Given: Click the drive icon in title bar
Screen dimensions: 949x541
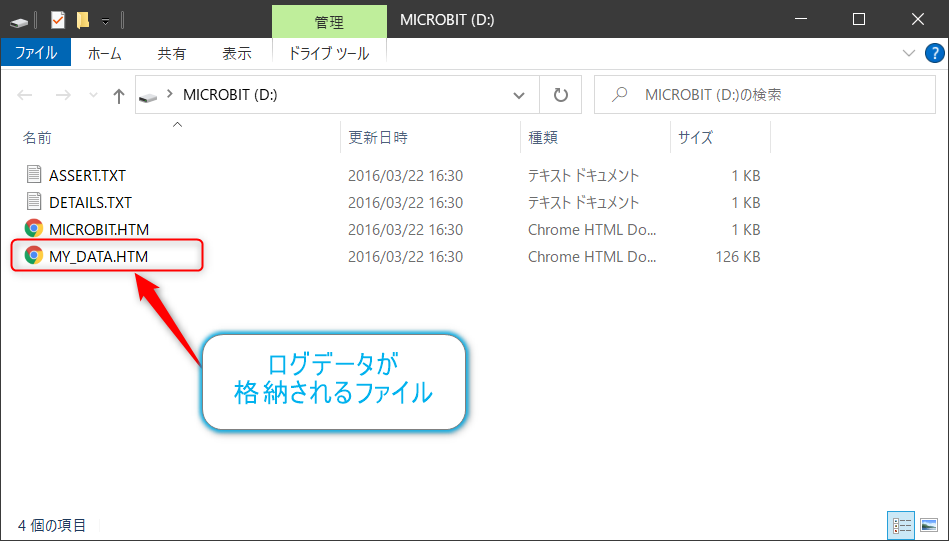Looking at the screenshot, I should (x=19, y=22).
